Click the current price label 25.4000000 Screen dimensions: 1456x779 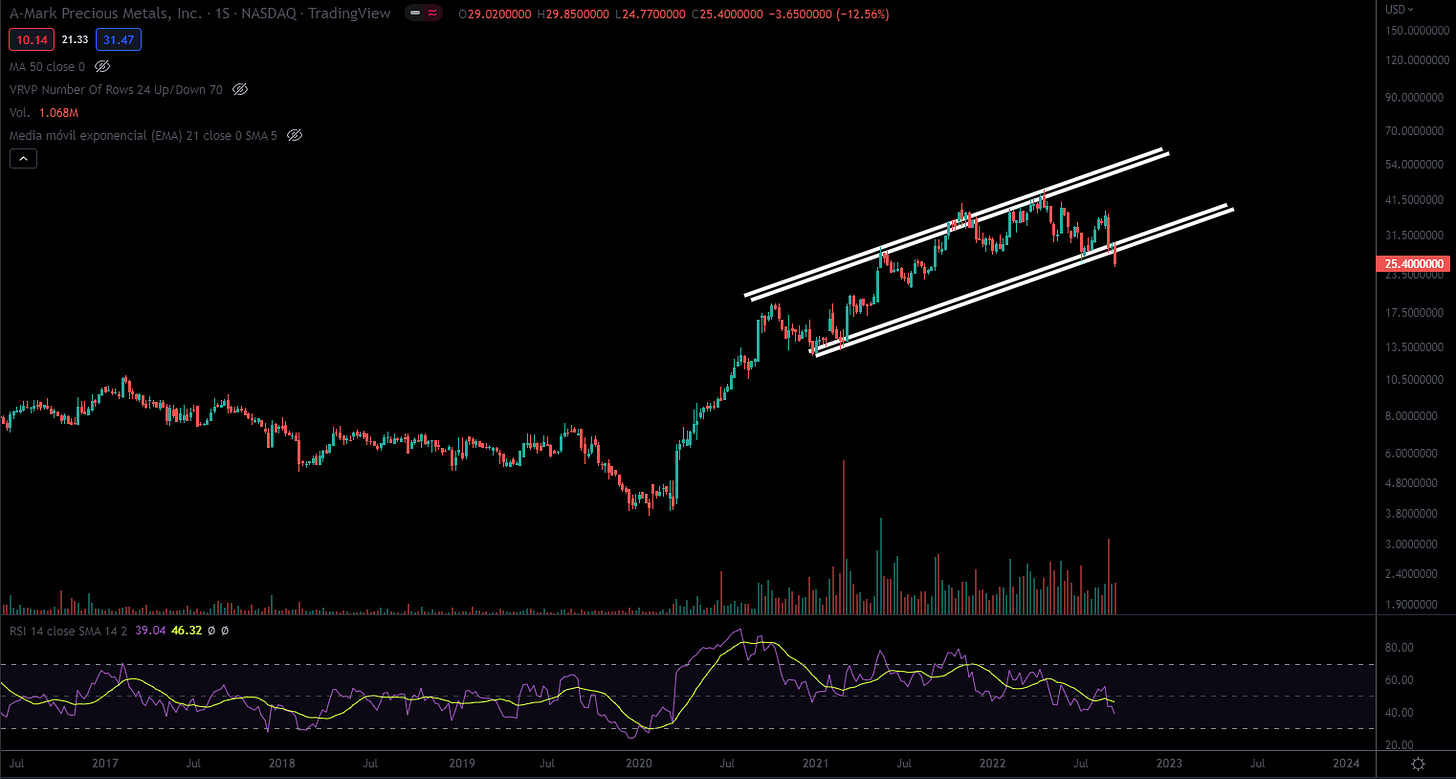1412,265
